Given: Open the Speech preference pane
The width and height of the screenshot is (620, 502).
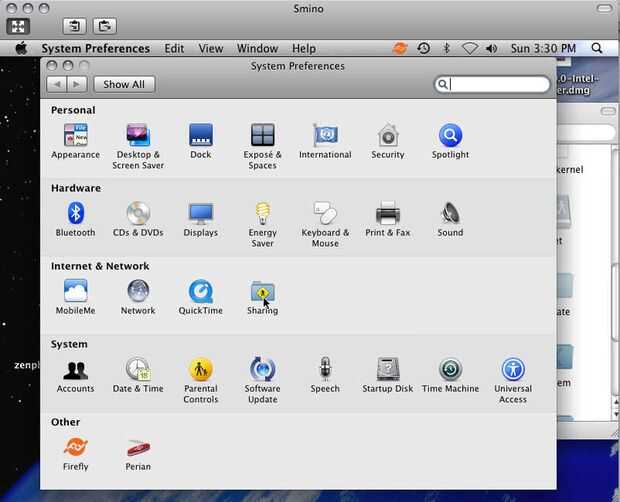Looking at the screenshot, I should tap(325, 375).
